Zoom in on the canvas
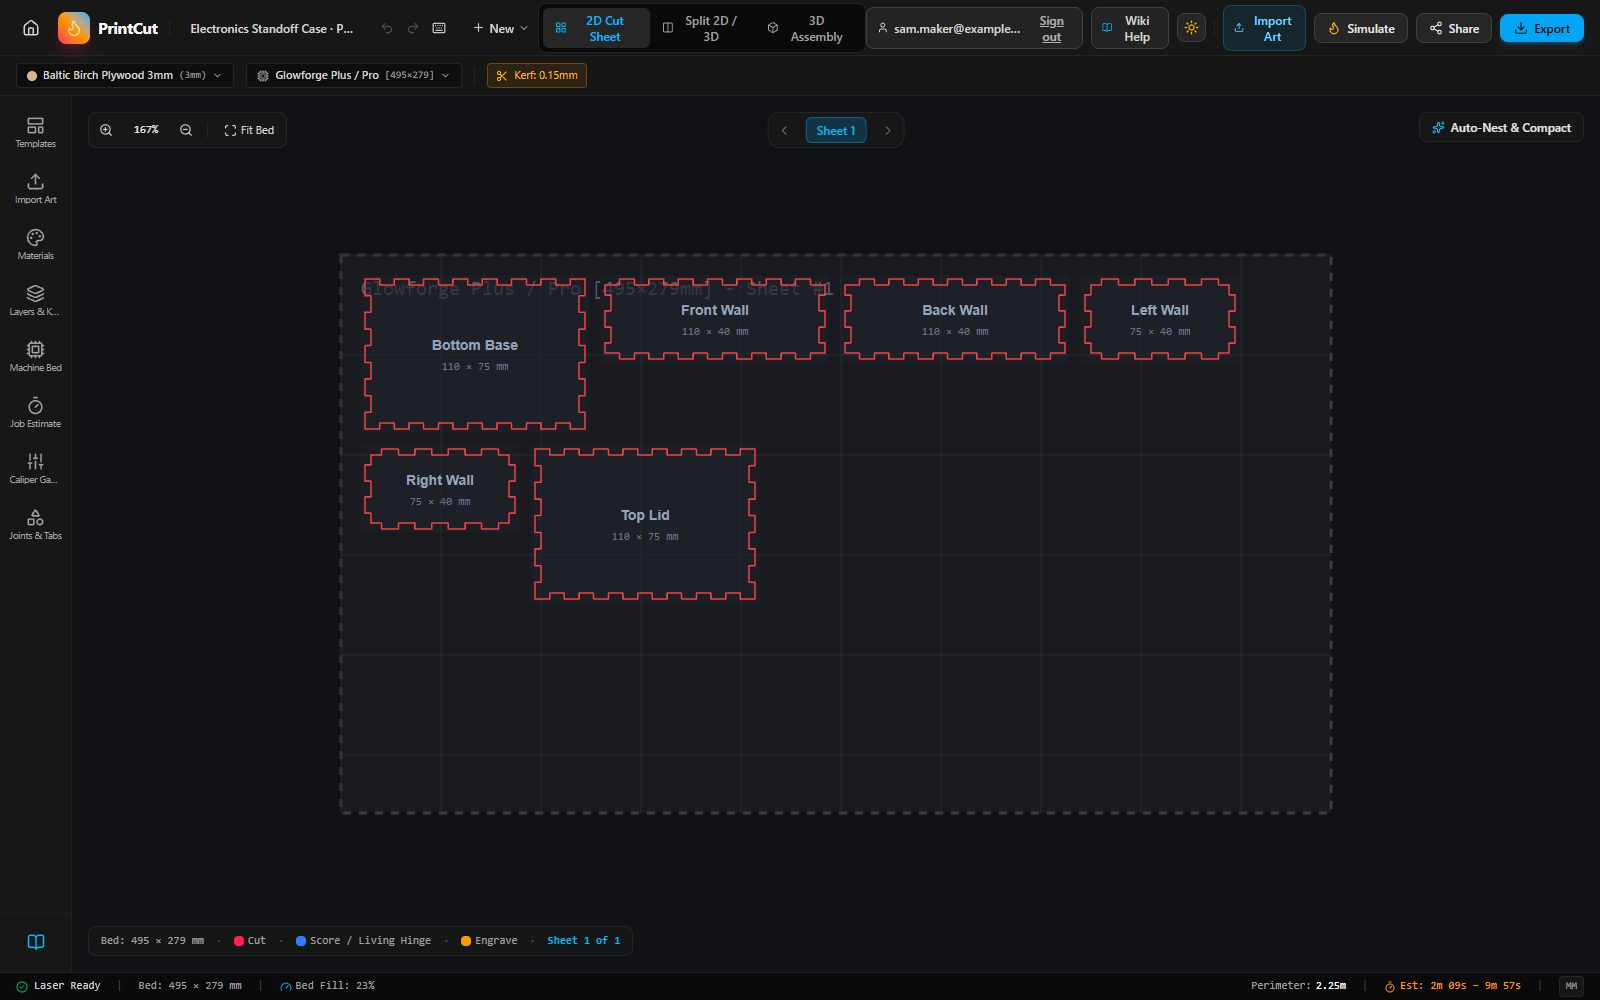The width and height of the screenshot is (1600, 1000). pos(106,130)
